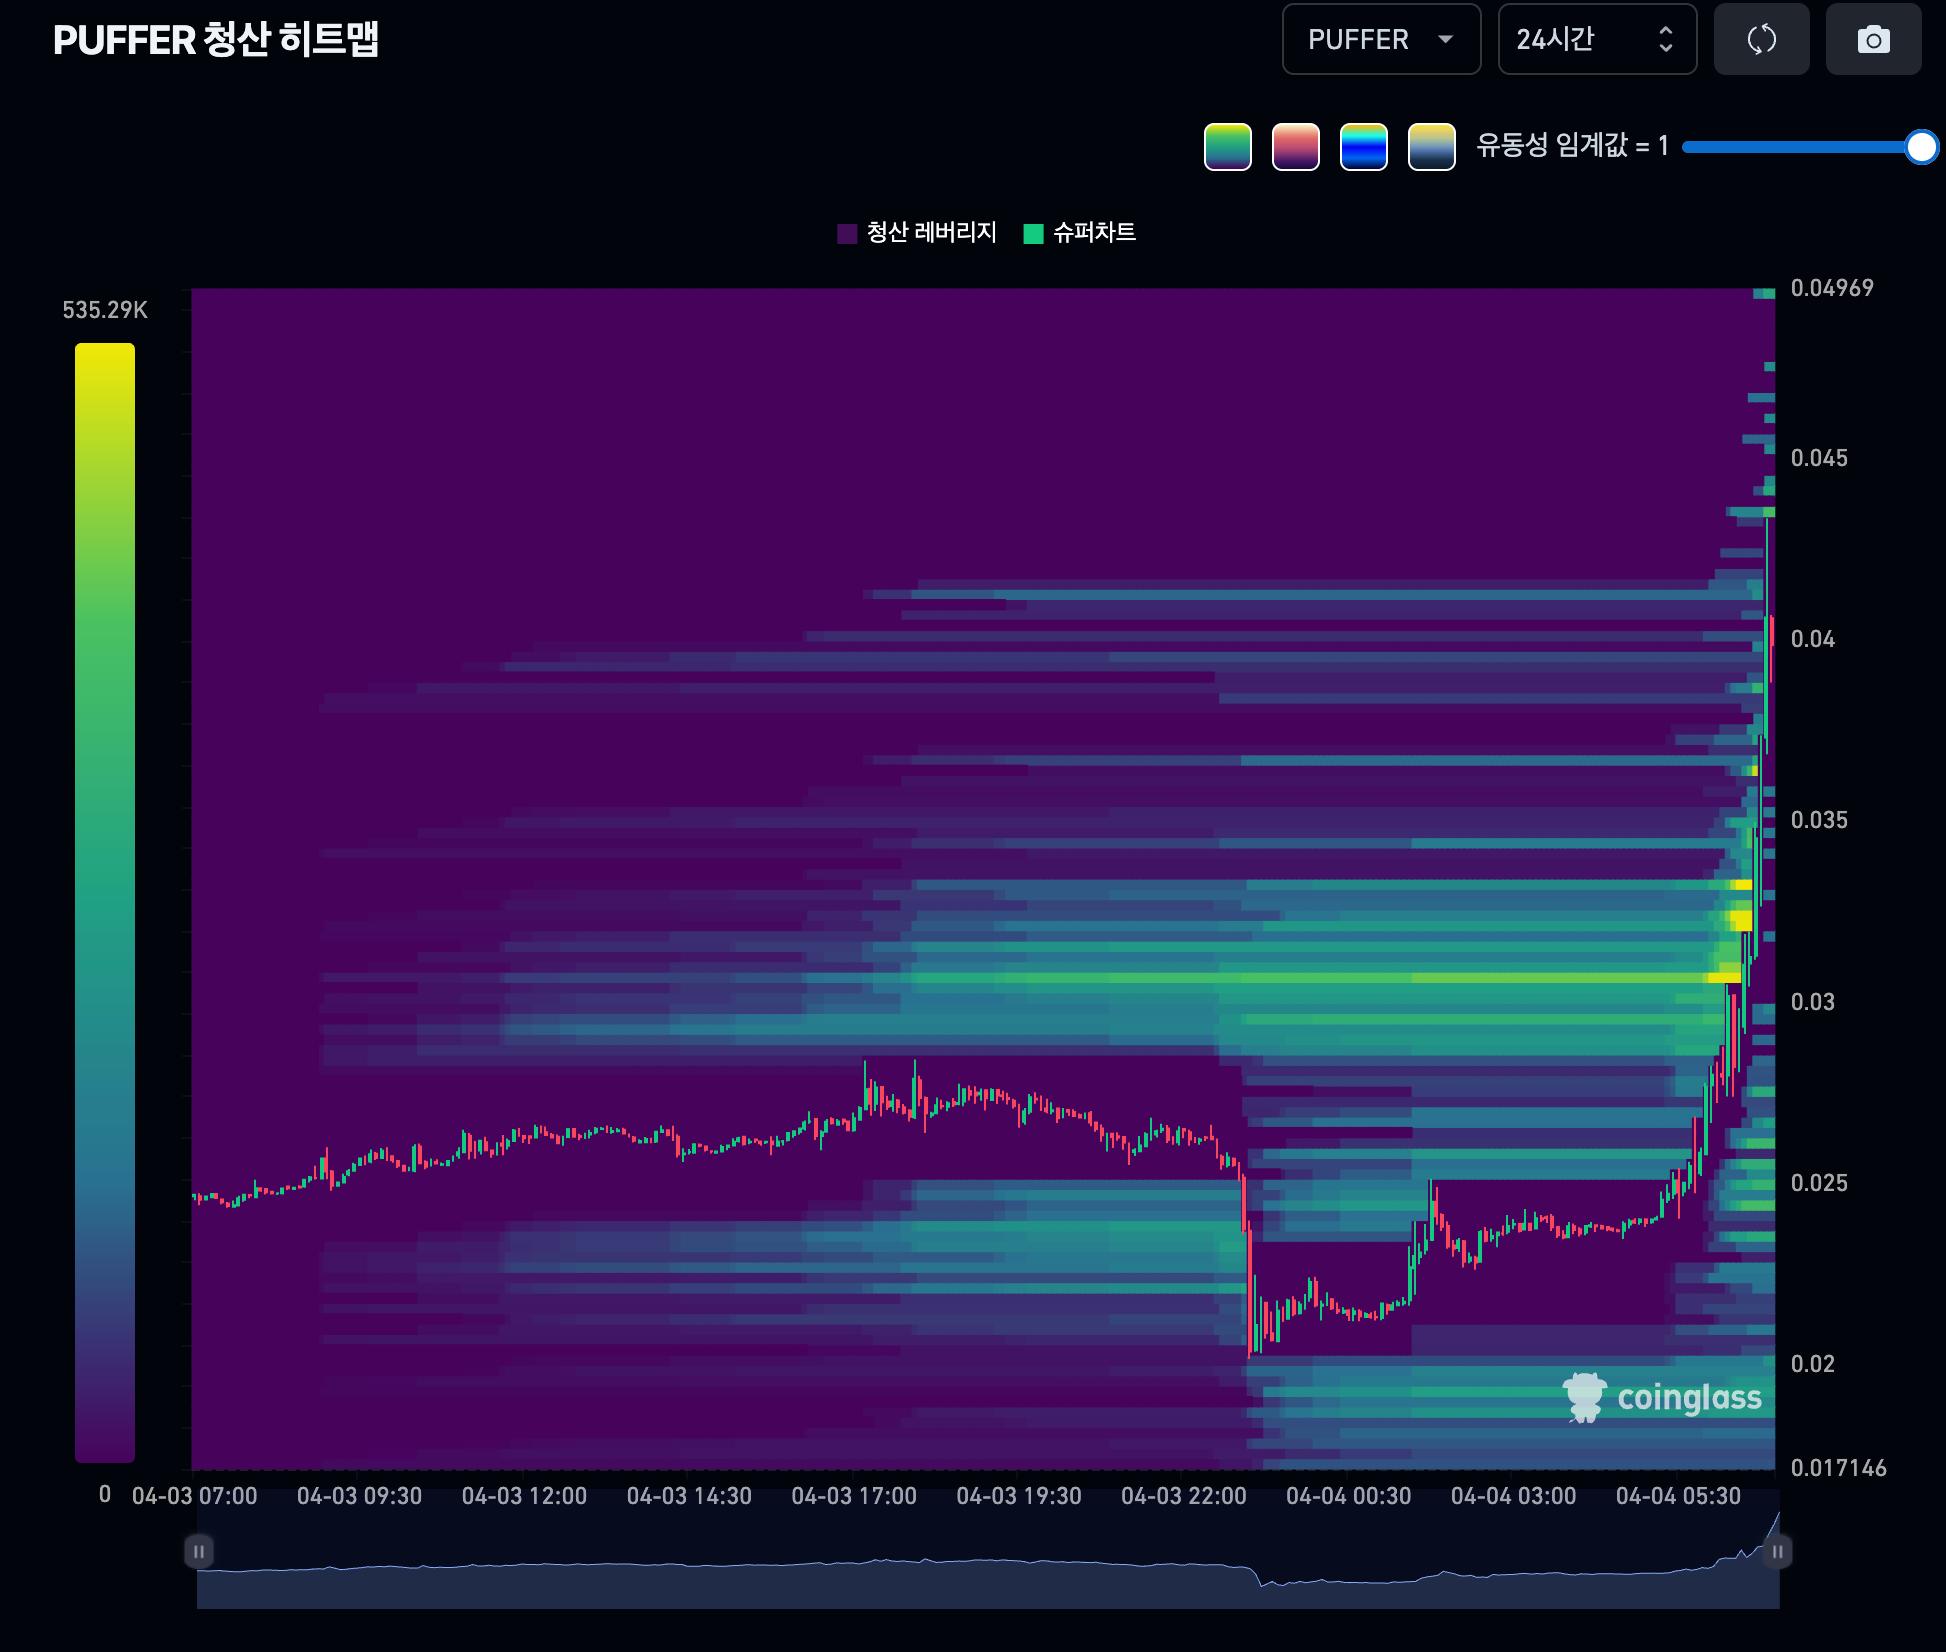The image size is (1946, 1652).
Task: Click the dropdown arrow beside PUFFER
Action: pos(1445,39)
